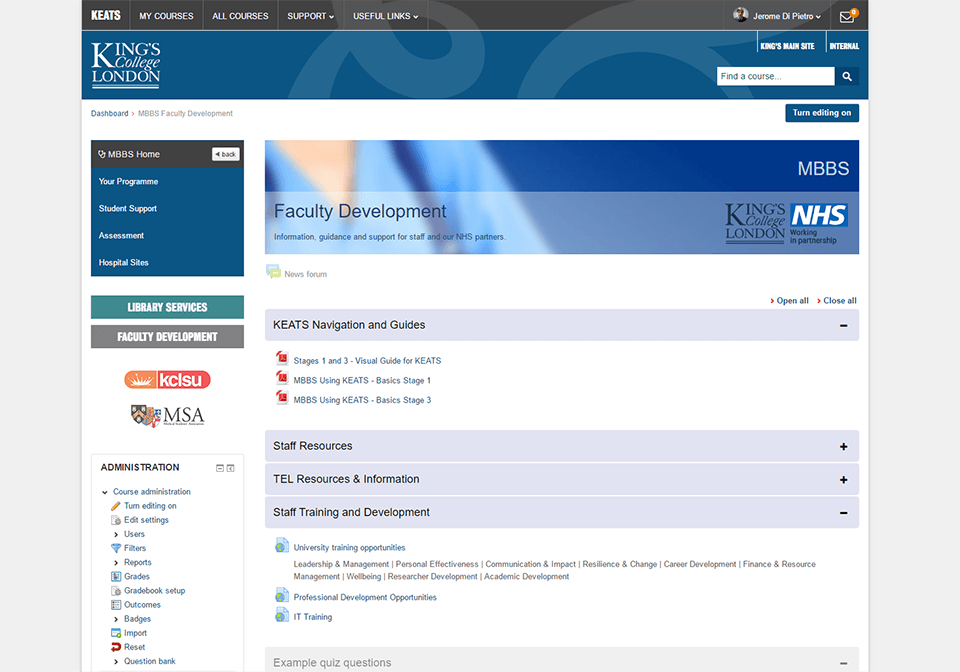
Task: Click the NHS partnership logo in banner
Action: (x=819, y=223)
